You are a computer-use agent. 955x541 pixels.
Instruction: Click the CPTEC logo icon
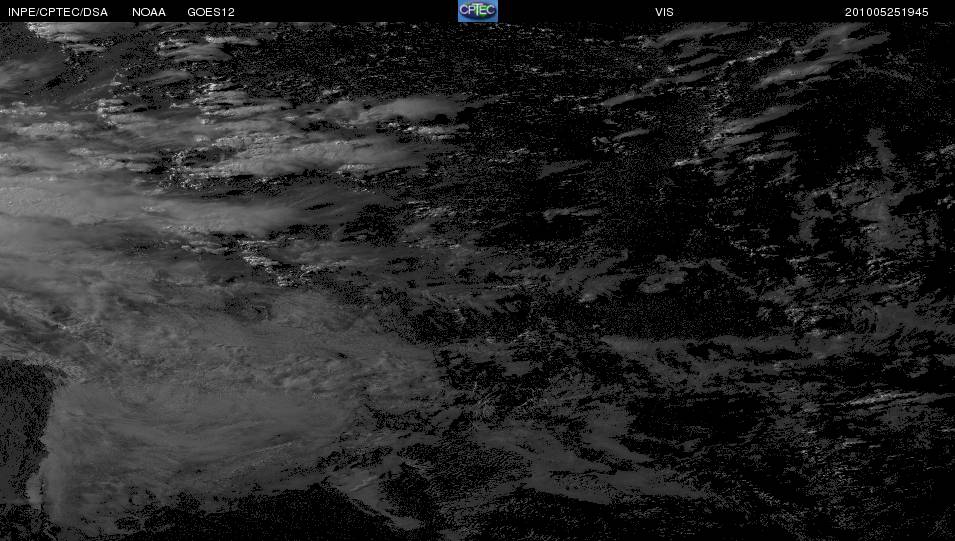[x=478, y=11]
